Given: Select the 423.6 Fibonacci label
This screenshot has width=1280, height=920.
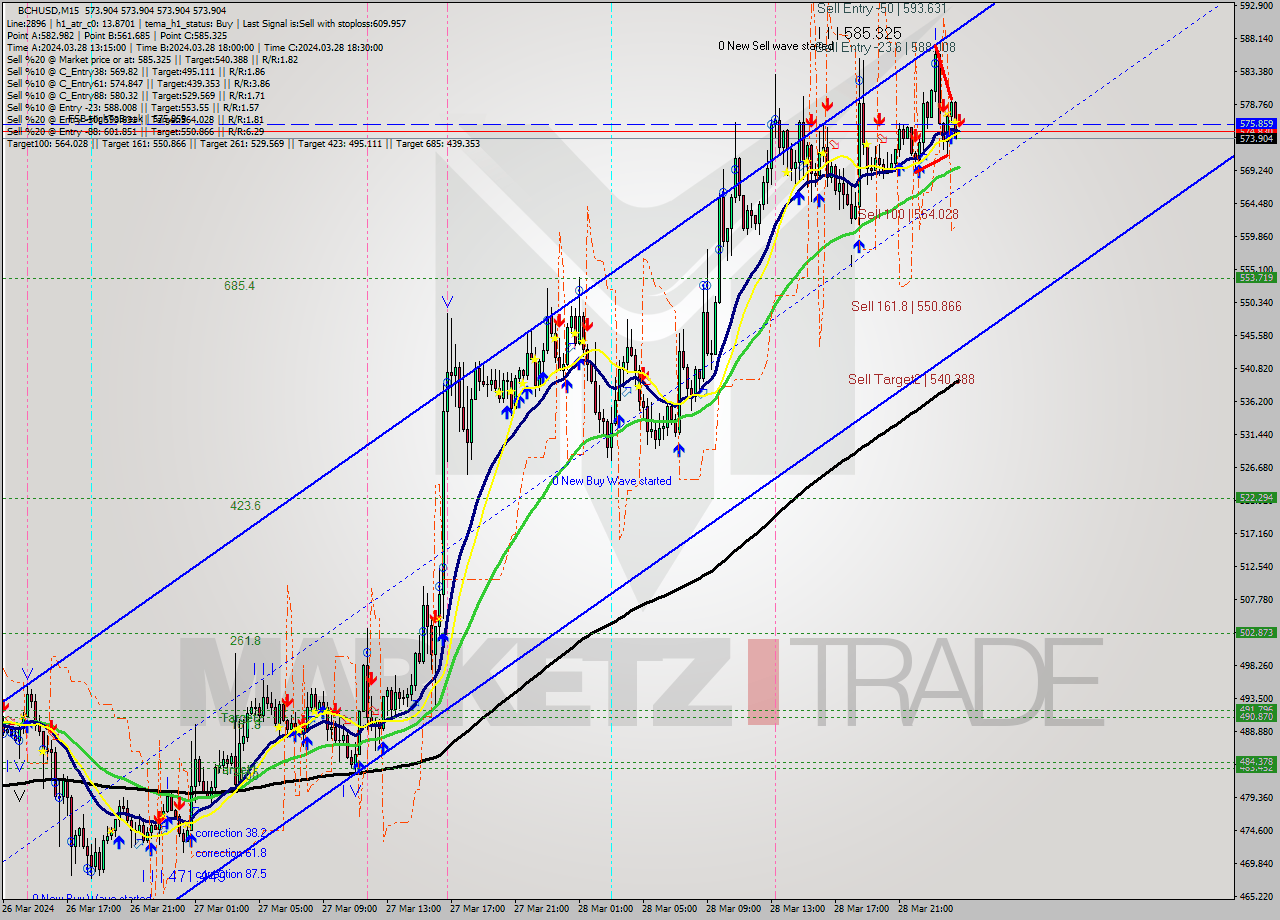Looking at the screenshot, I should click(x=245, y=506).
